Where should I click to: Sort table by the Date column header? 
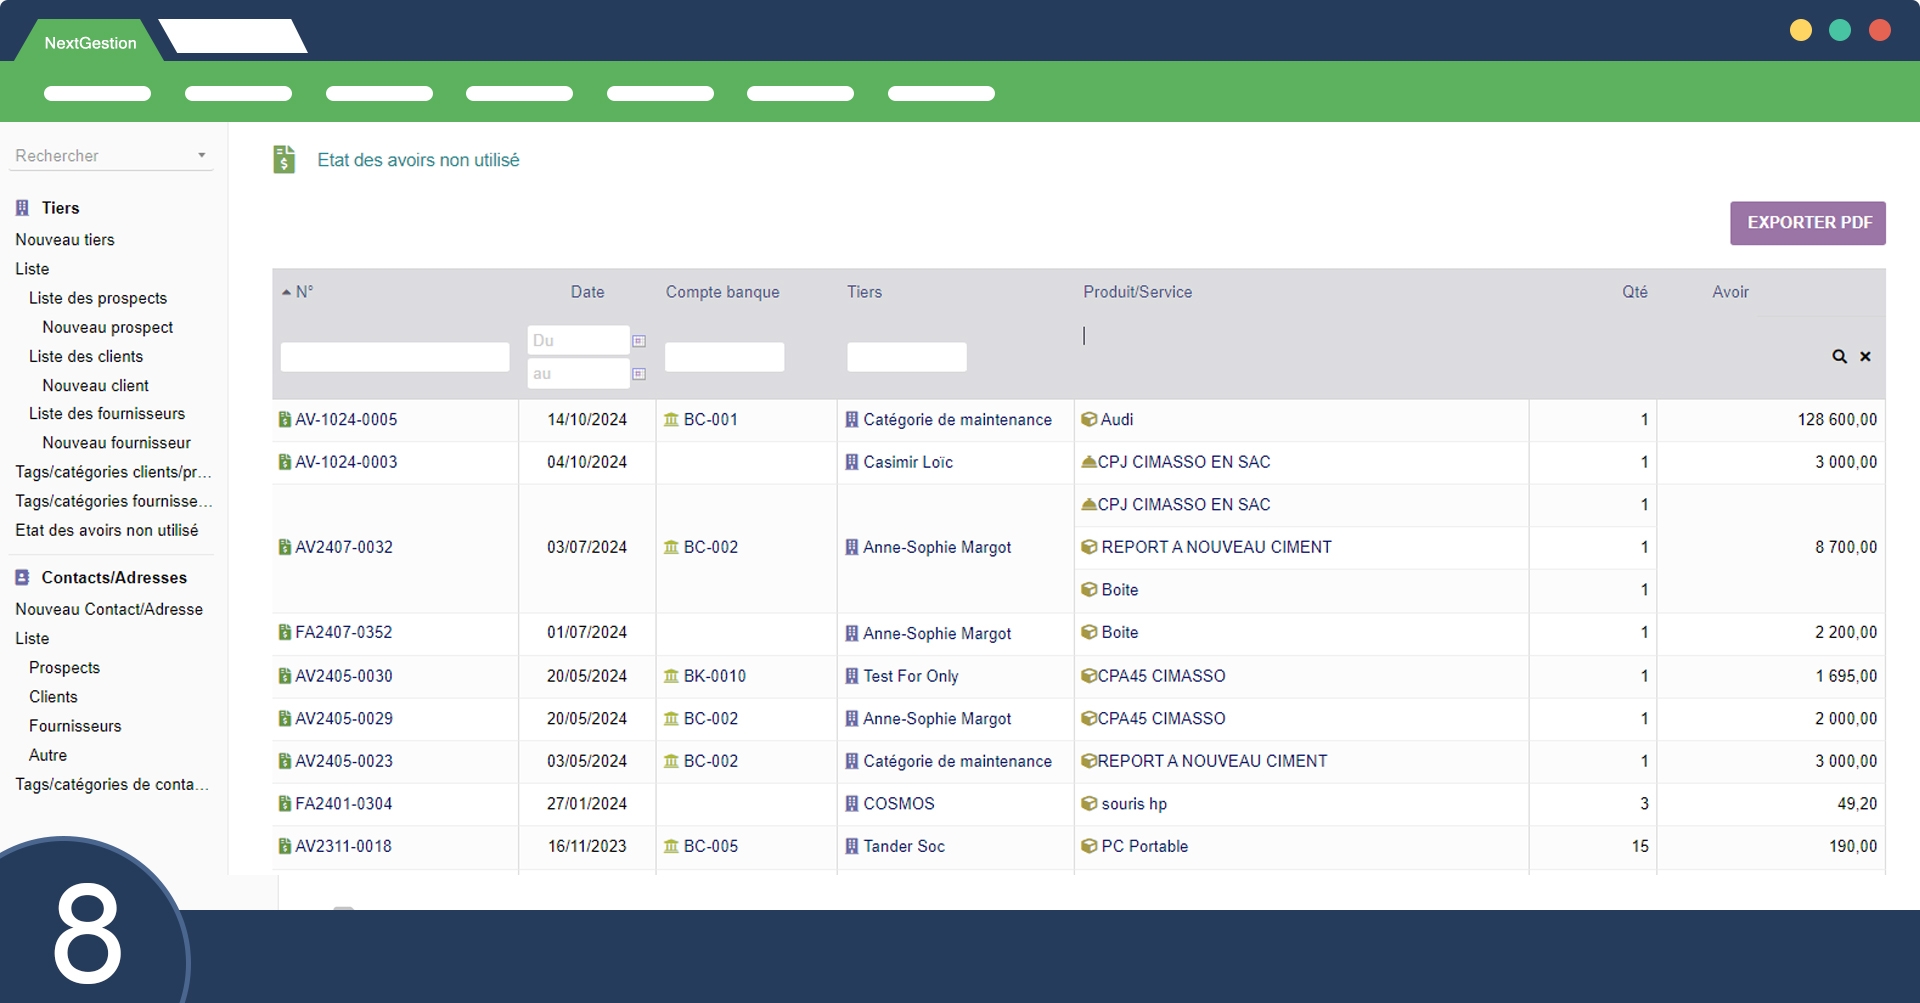[x=587, y=292]
